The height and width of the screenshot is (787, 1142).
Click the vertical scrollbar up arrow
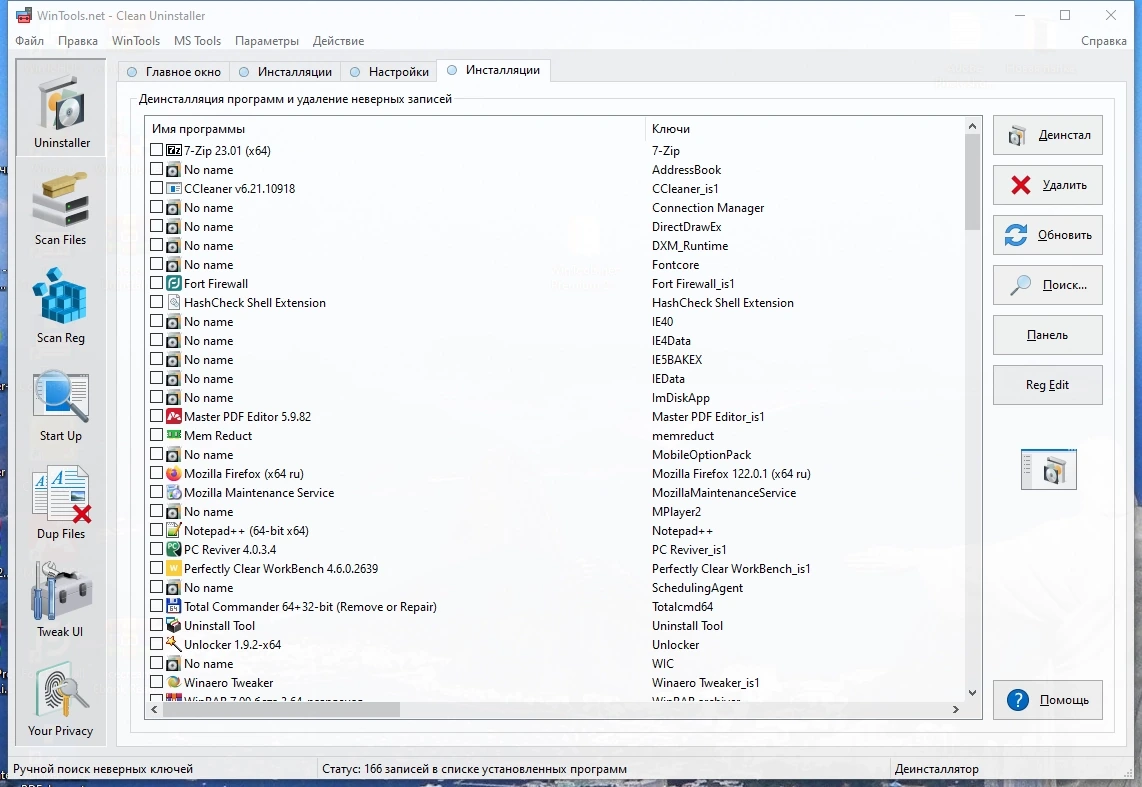(972, 126)
